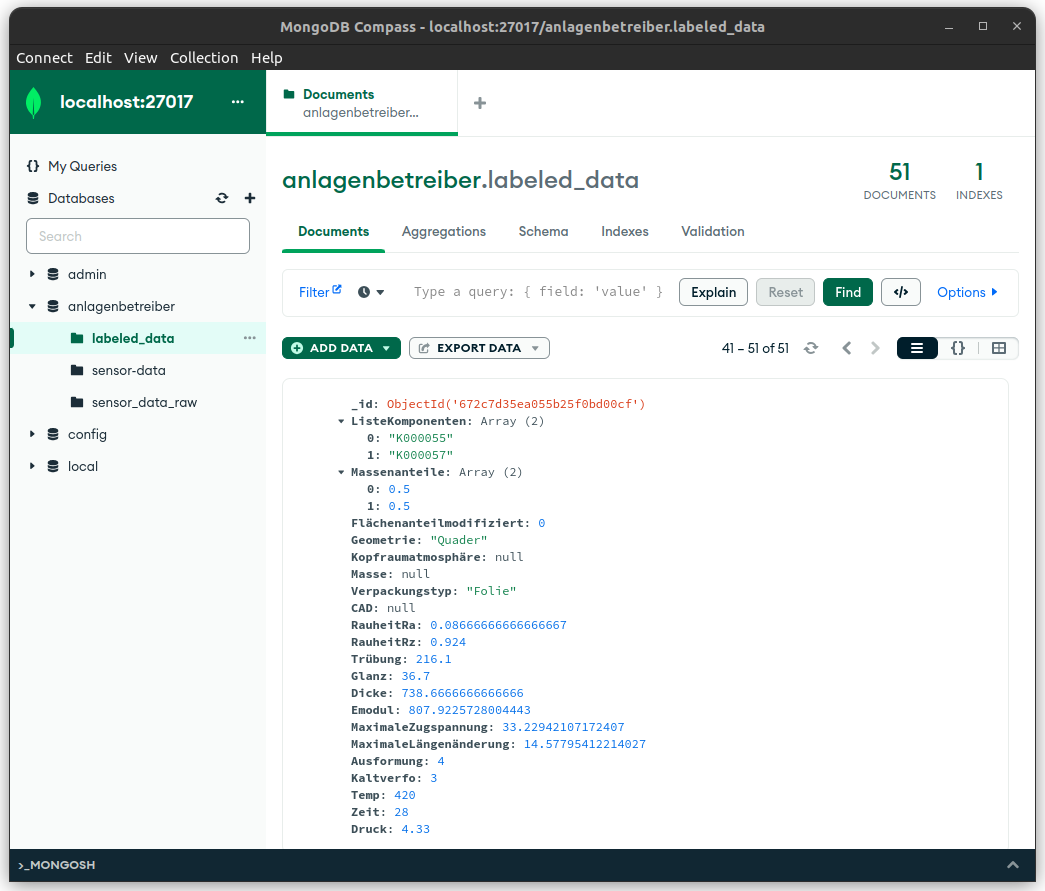Switch to the Schema tab

tap(543, 232)
